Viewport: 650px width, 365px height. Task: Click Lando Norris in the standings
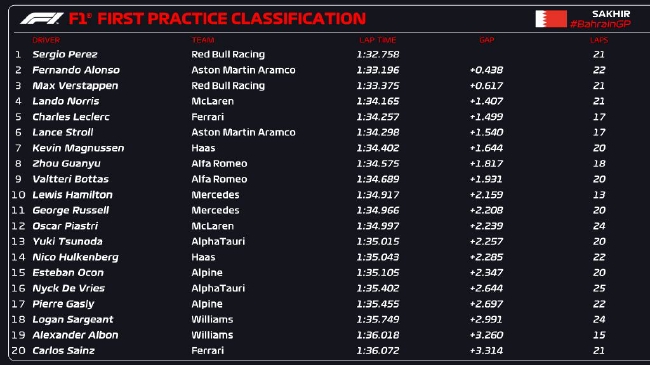[x=65, y=101]
